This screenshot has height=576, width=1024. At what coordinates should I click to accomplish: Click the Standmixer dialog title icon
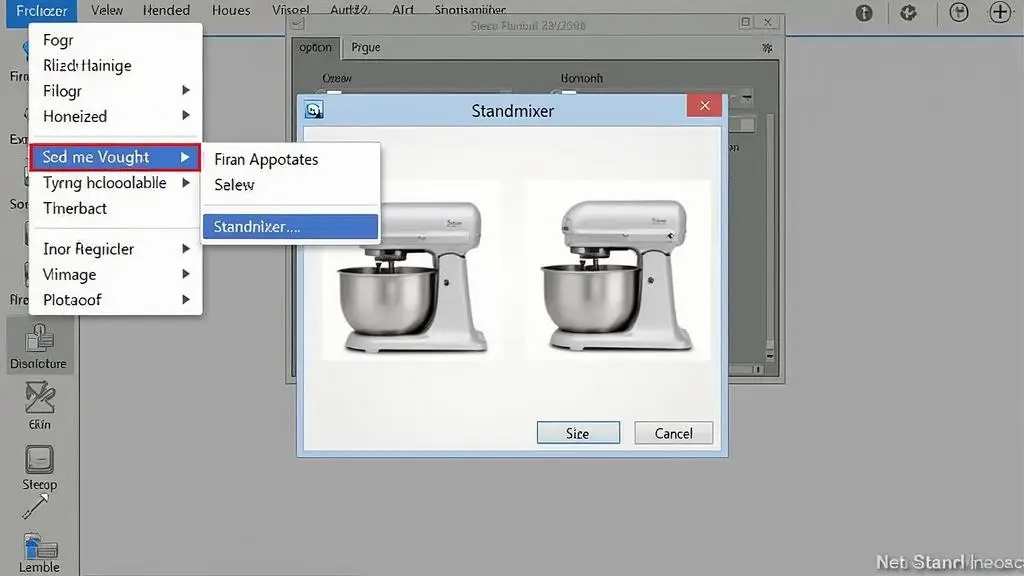(x=314, y=110)
